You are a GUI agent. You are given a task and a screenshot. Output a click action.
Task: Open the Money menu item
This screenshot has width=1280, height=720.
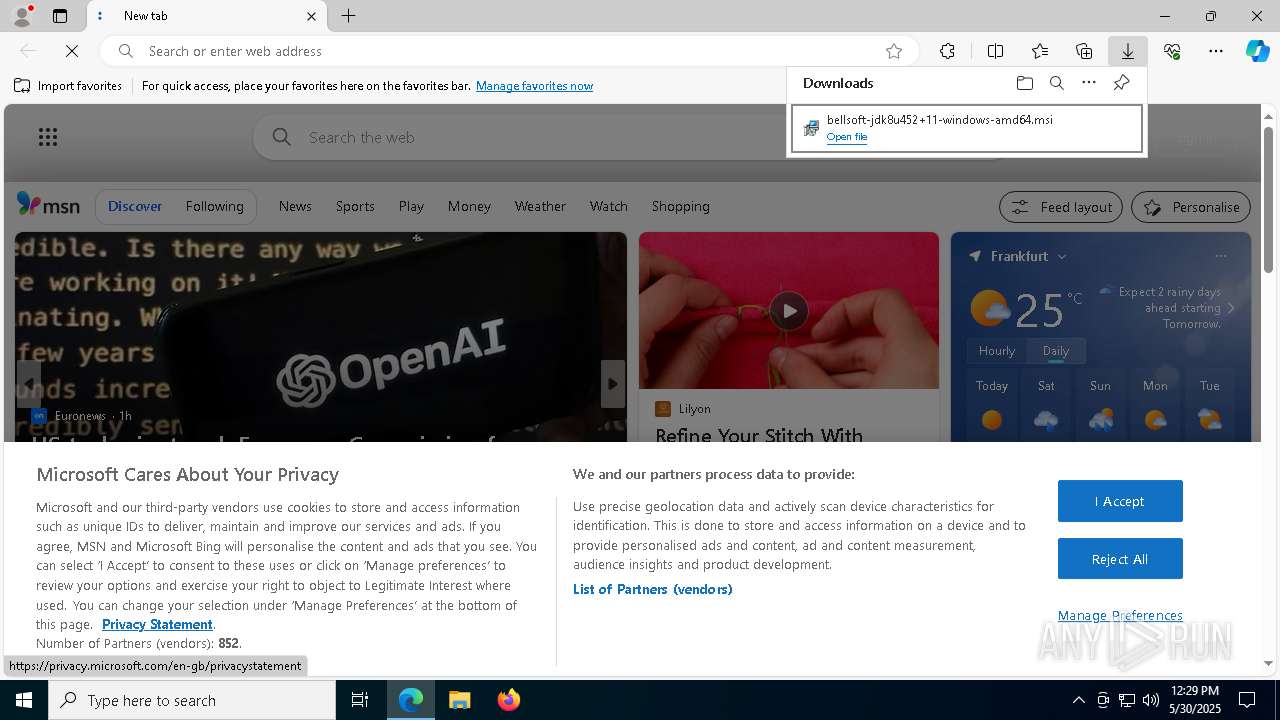point(469,206)
